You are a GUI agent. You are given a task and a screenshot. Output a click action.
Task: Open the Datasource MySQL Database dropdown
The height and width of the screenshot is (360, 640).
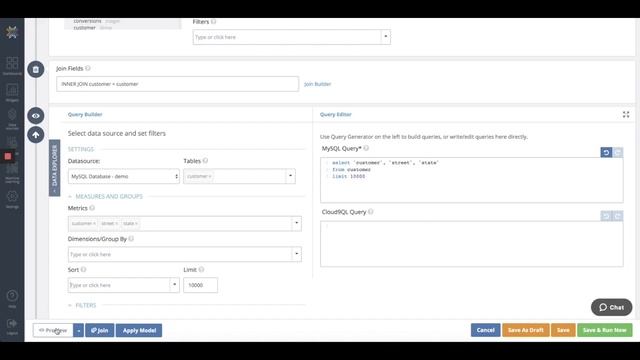(123, 176)
